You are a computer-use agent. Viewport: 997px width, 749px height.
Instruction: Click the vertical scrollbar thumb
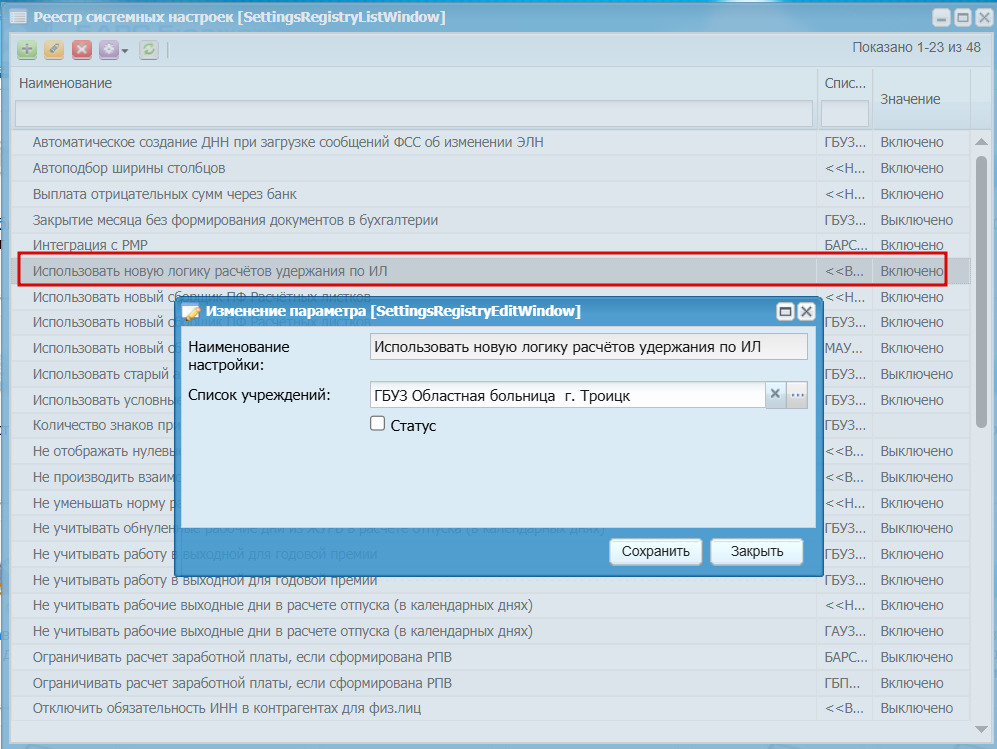[981, 292]
